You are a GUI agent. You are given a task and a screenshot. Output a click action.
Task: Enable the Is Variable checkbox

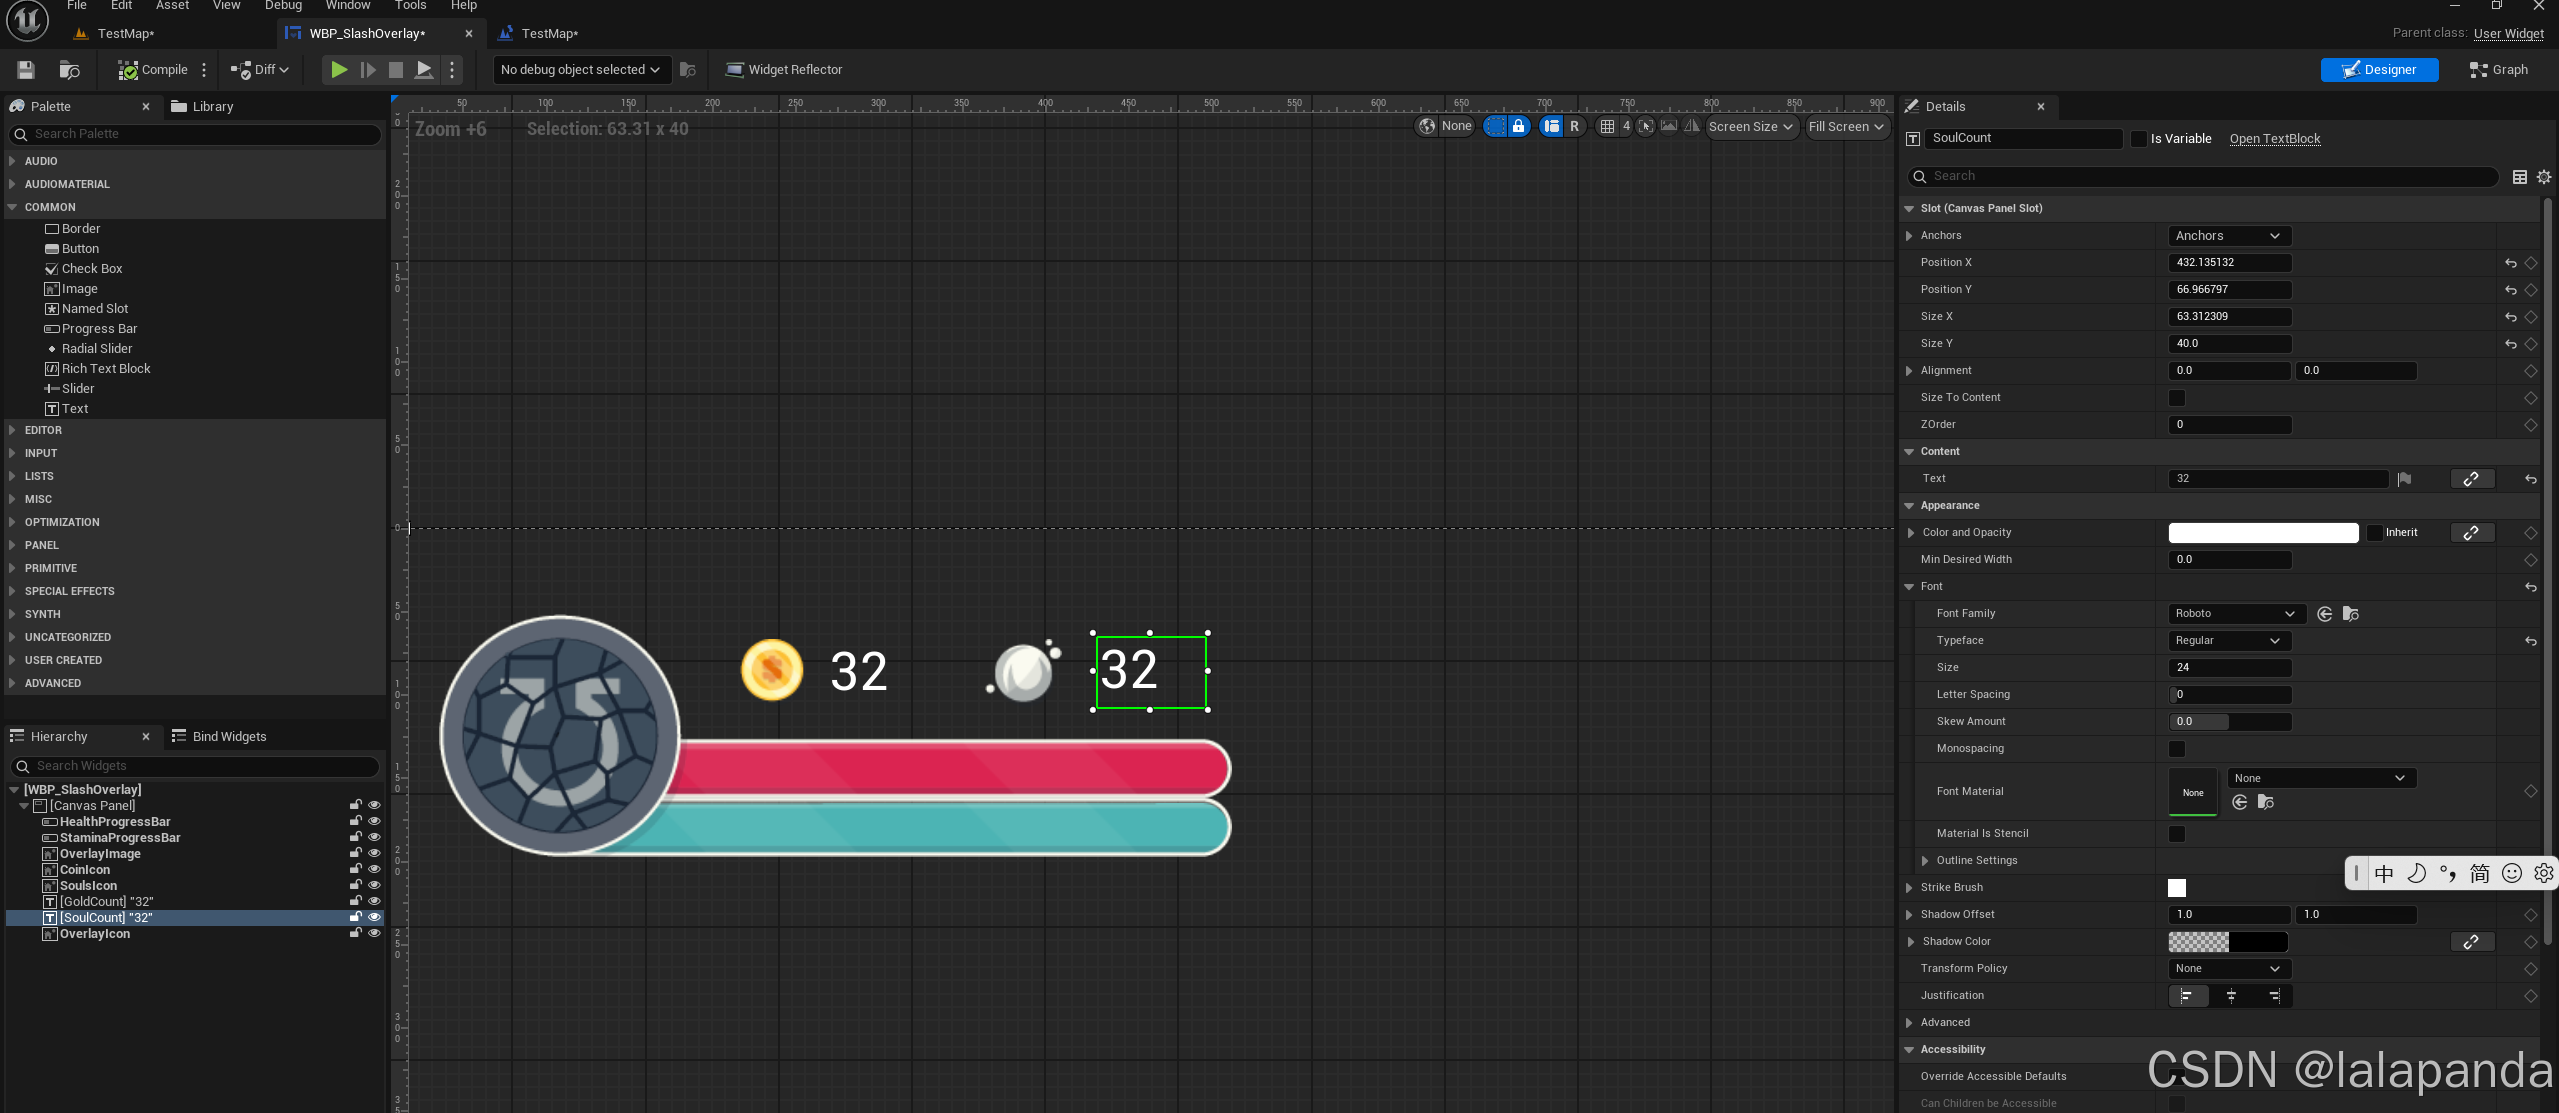pos(2138,139)
